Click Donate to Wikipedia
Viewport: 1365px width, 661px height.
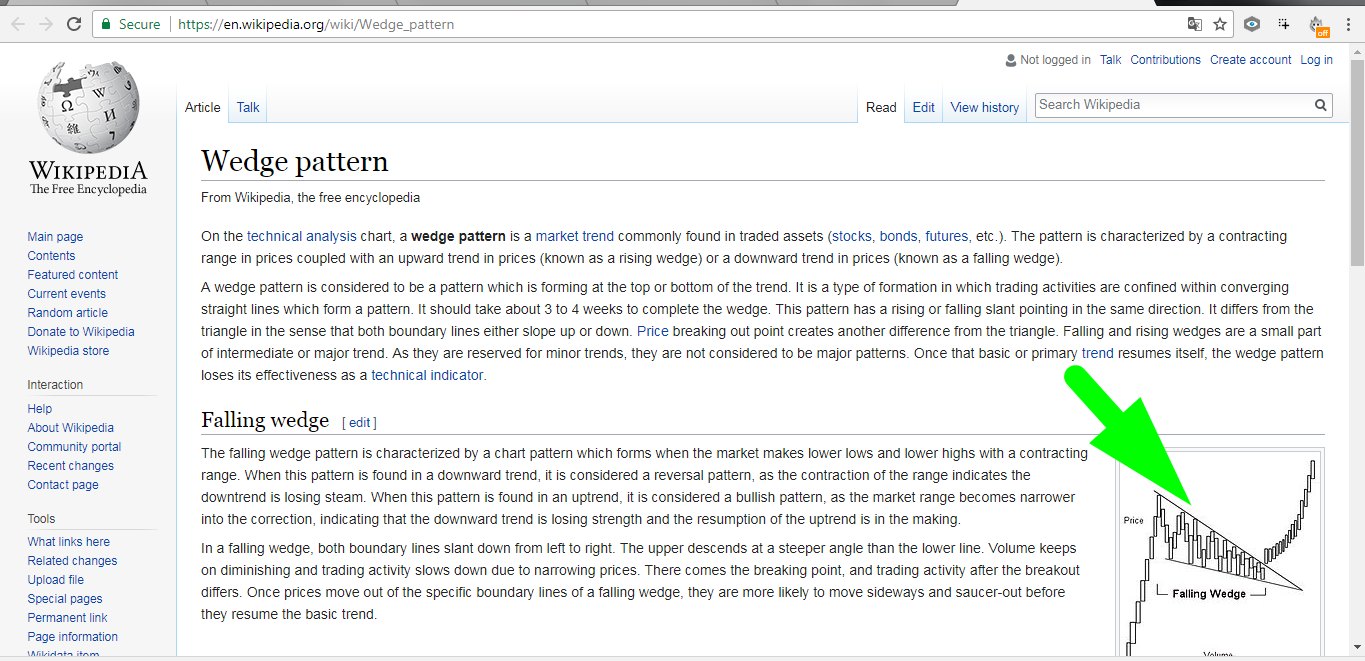(81, 332)
